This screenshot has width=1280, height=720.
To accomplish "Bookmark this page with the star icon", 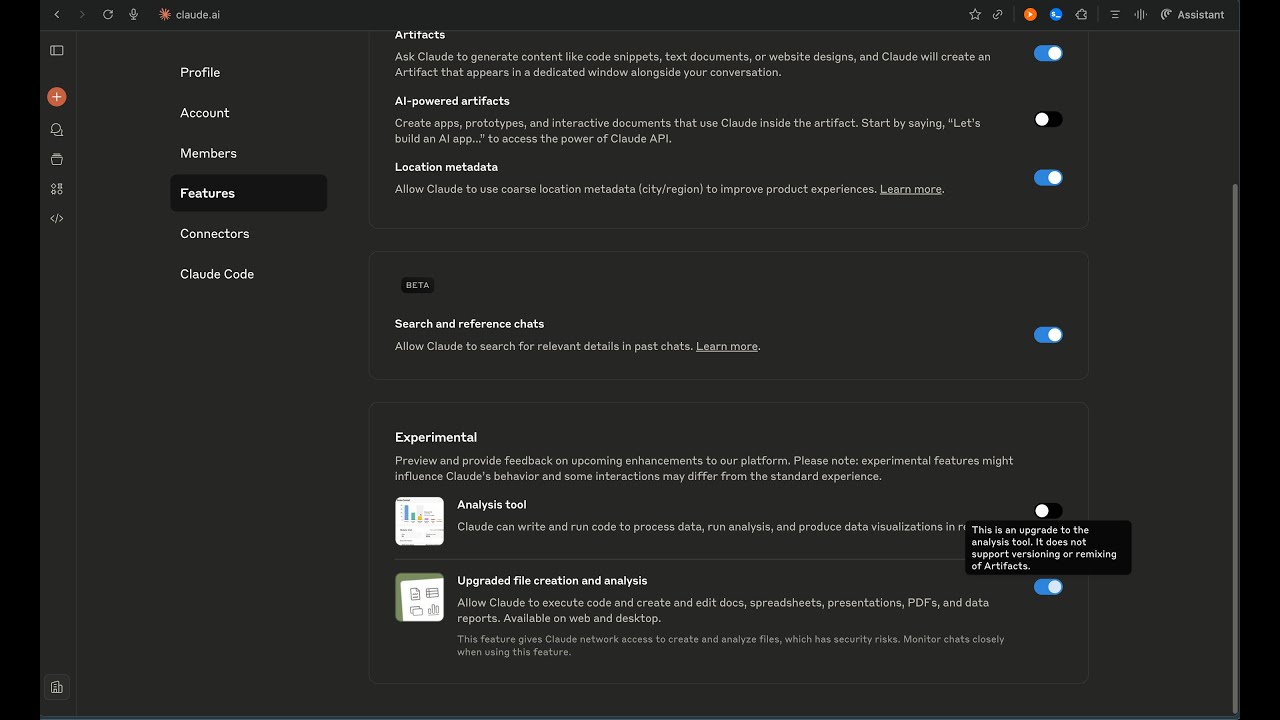I will coord(975,15).
